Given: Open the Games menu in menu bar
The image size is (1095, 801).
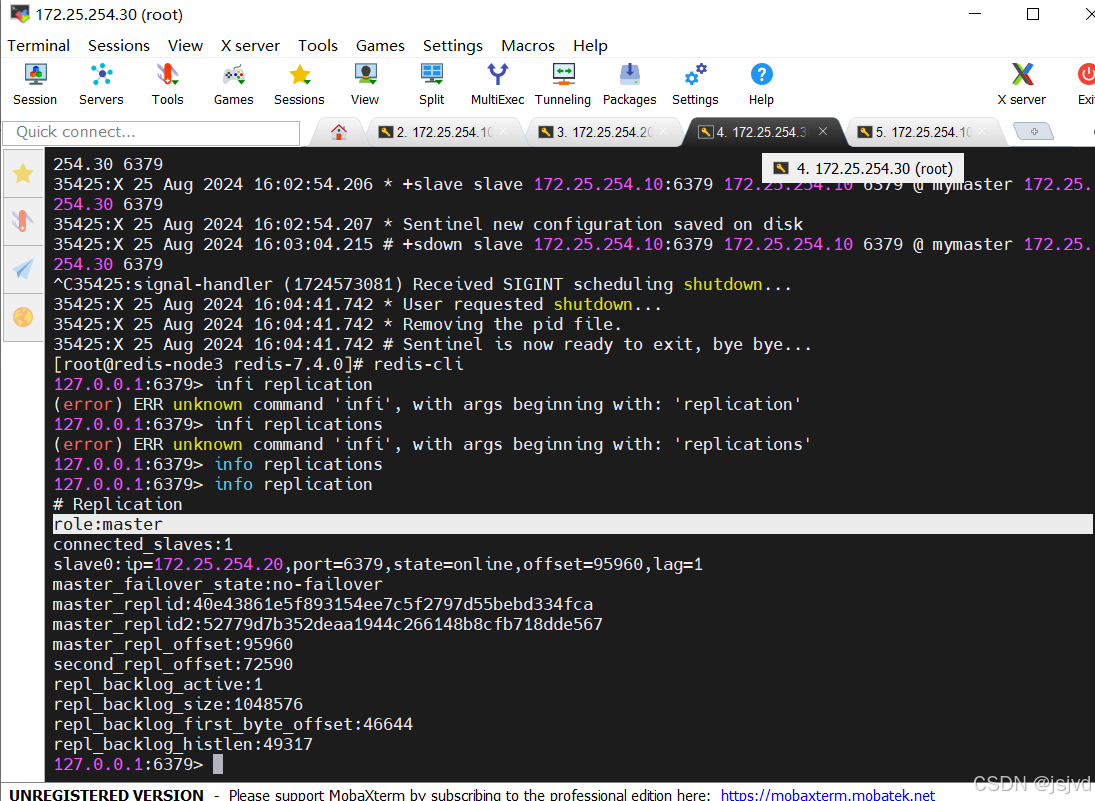Looking at the screenshot, I should point(380,45).
